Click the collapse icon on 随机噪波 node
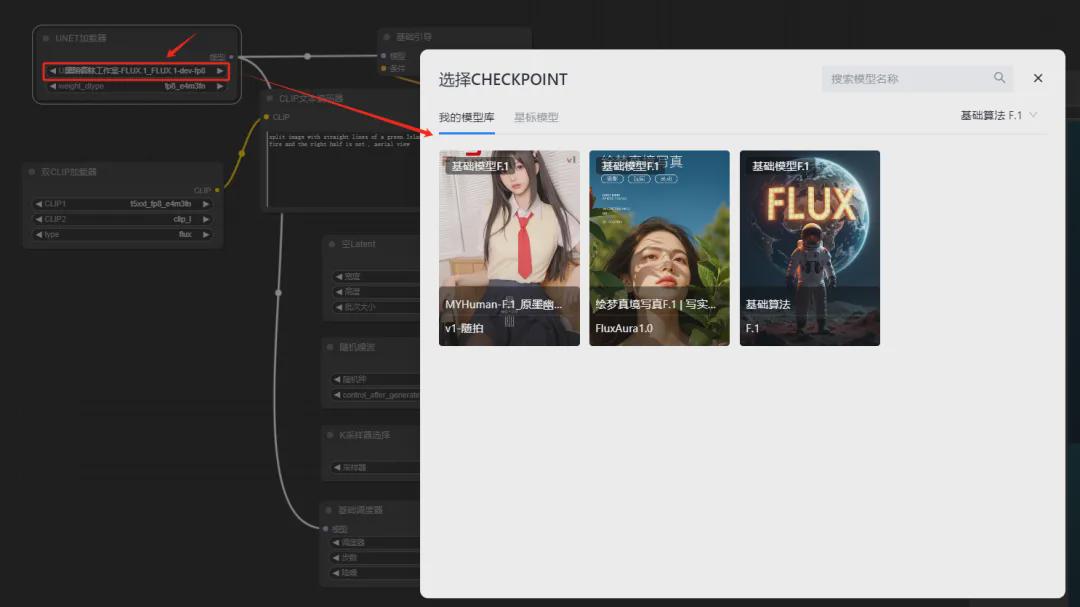Viewport: 1080px width, 607px height. 330,347
